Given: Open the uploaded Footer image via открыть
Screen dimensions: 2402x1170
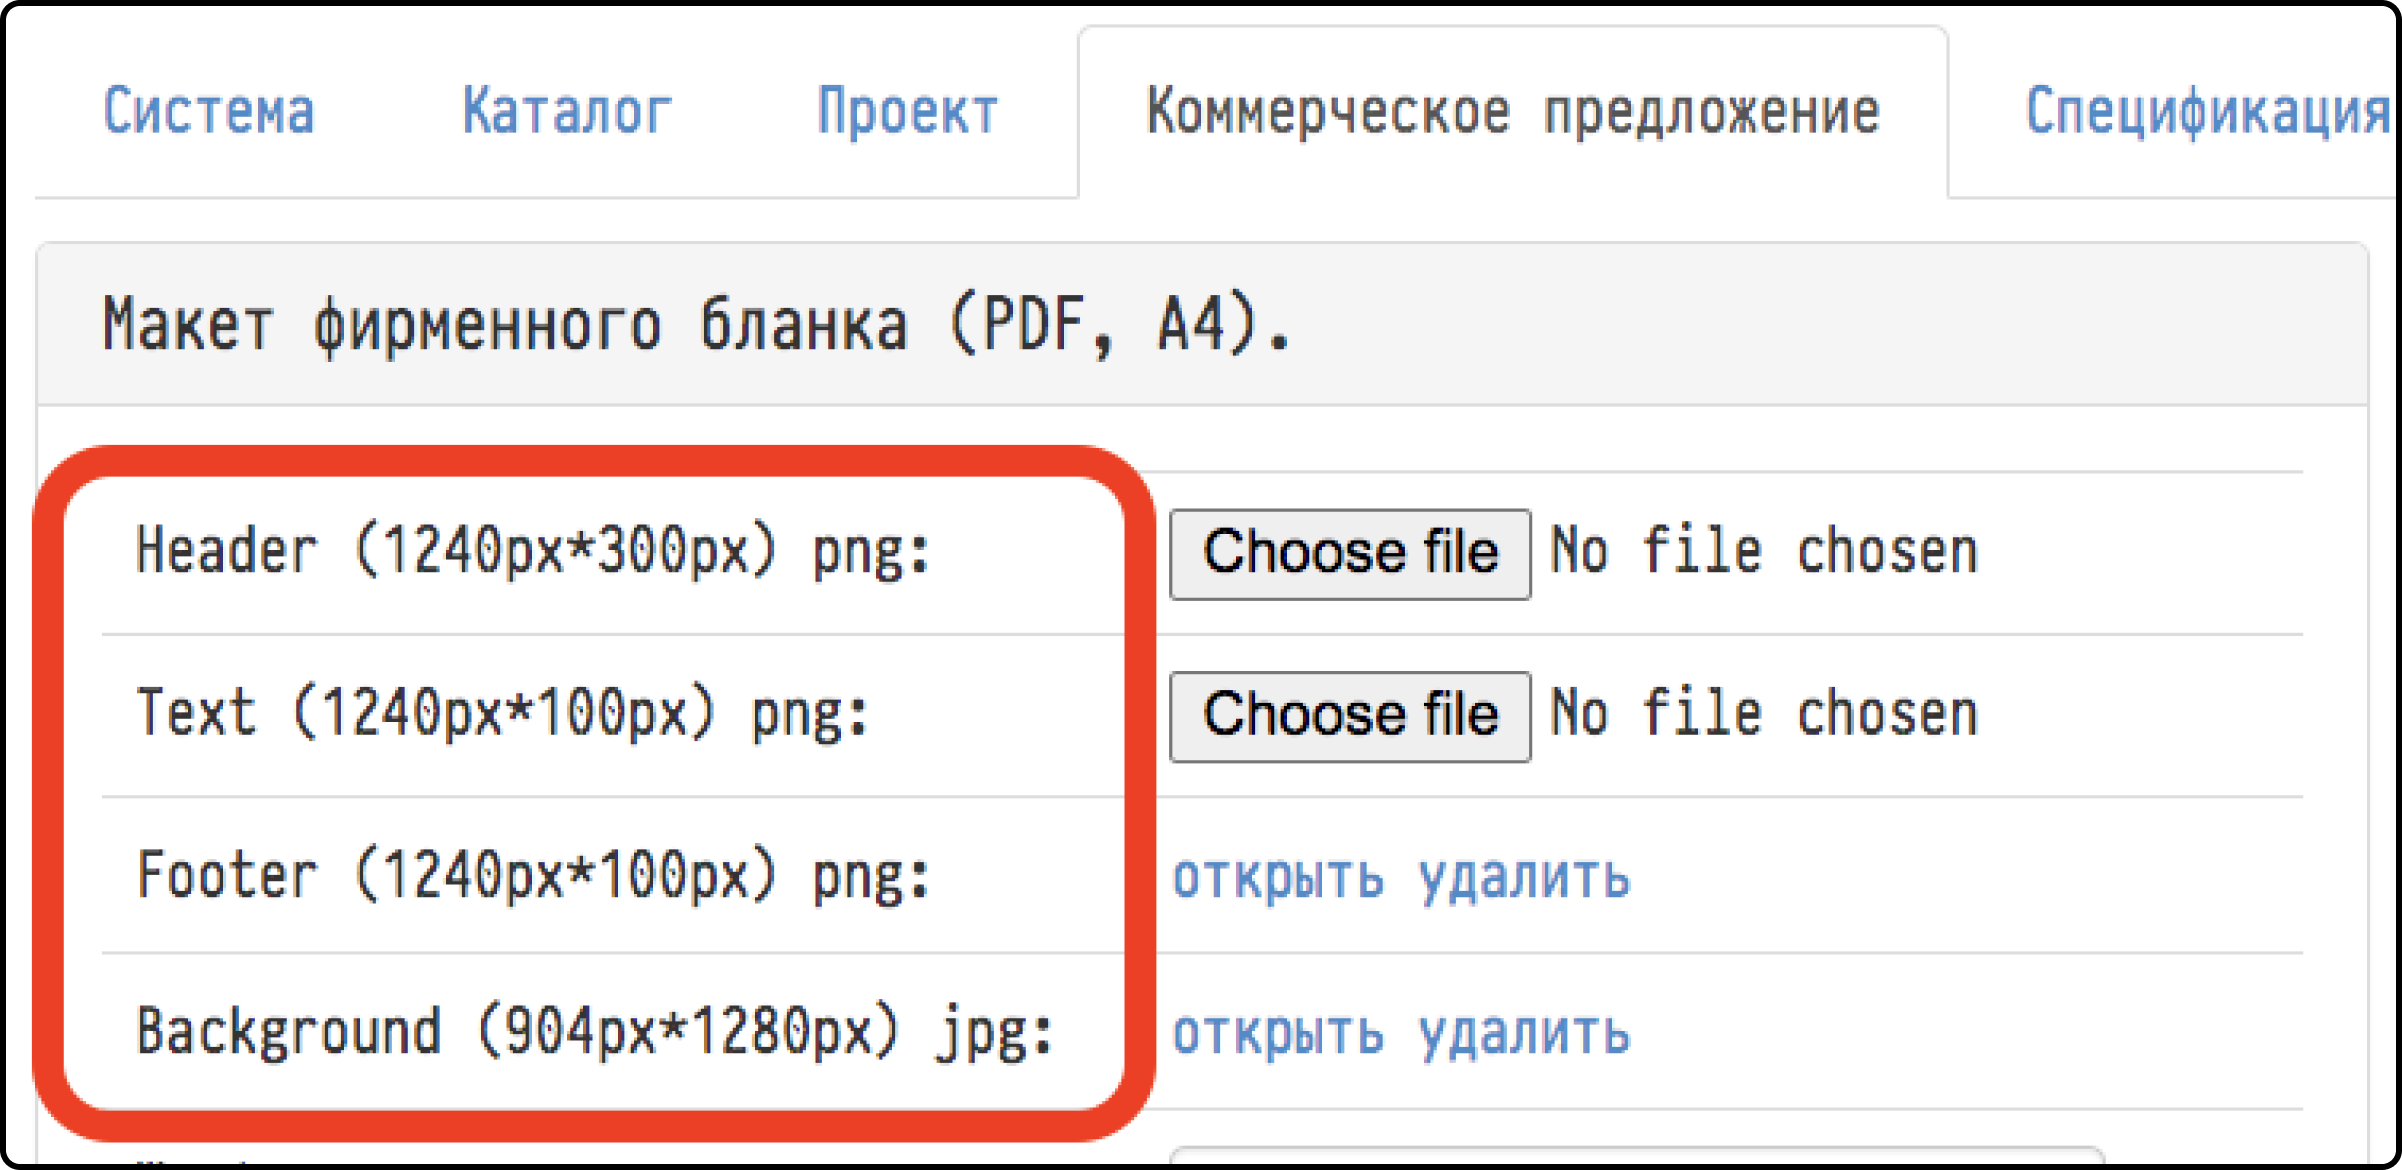Looking at the screenshot, I should coord(1278,878).
